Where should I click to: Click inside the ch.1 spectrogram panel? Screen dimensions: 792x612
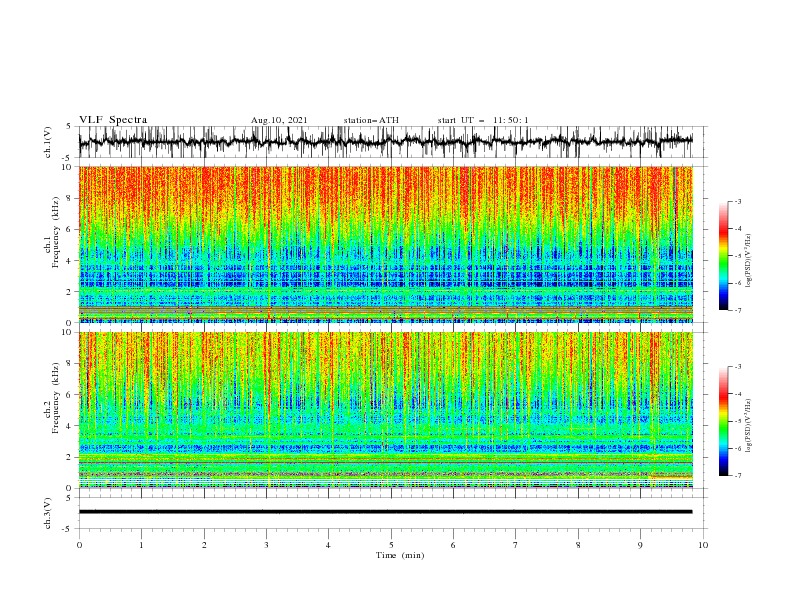[385, 244]
